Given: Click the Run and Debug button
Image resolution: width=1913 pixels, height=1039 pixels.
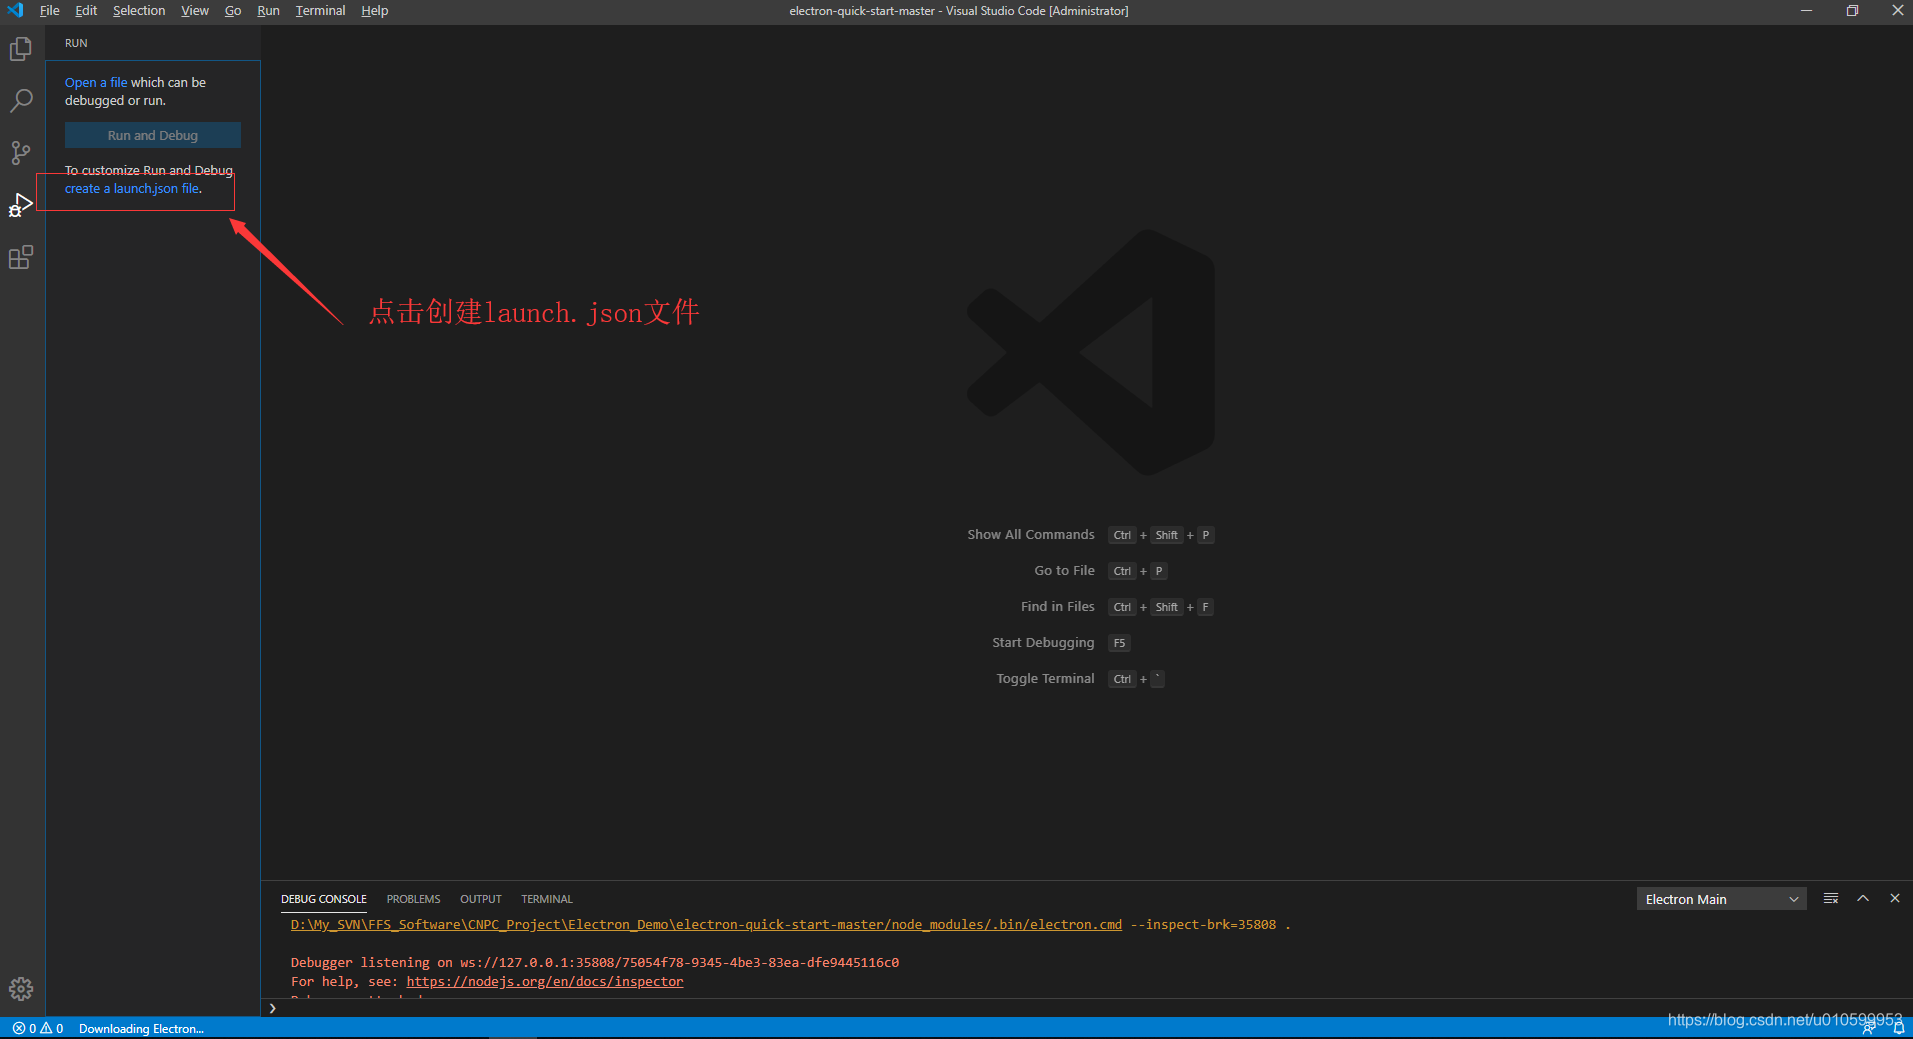Looking at the screenshot, I should coord(153,135).
